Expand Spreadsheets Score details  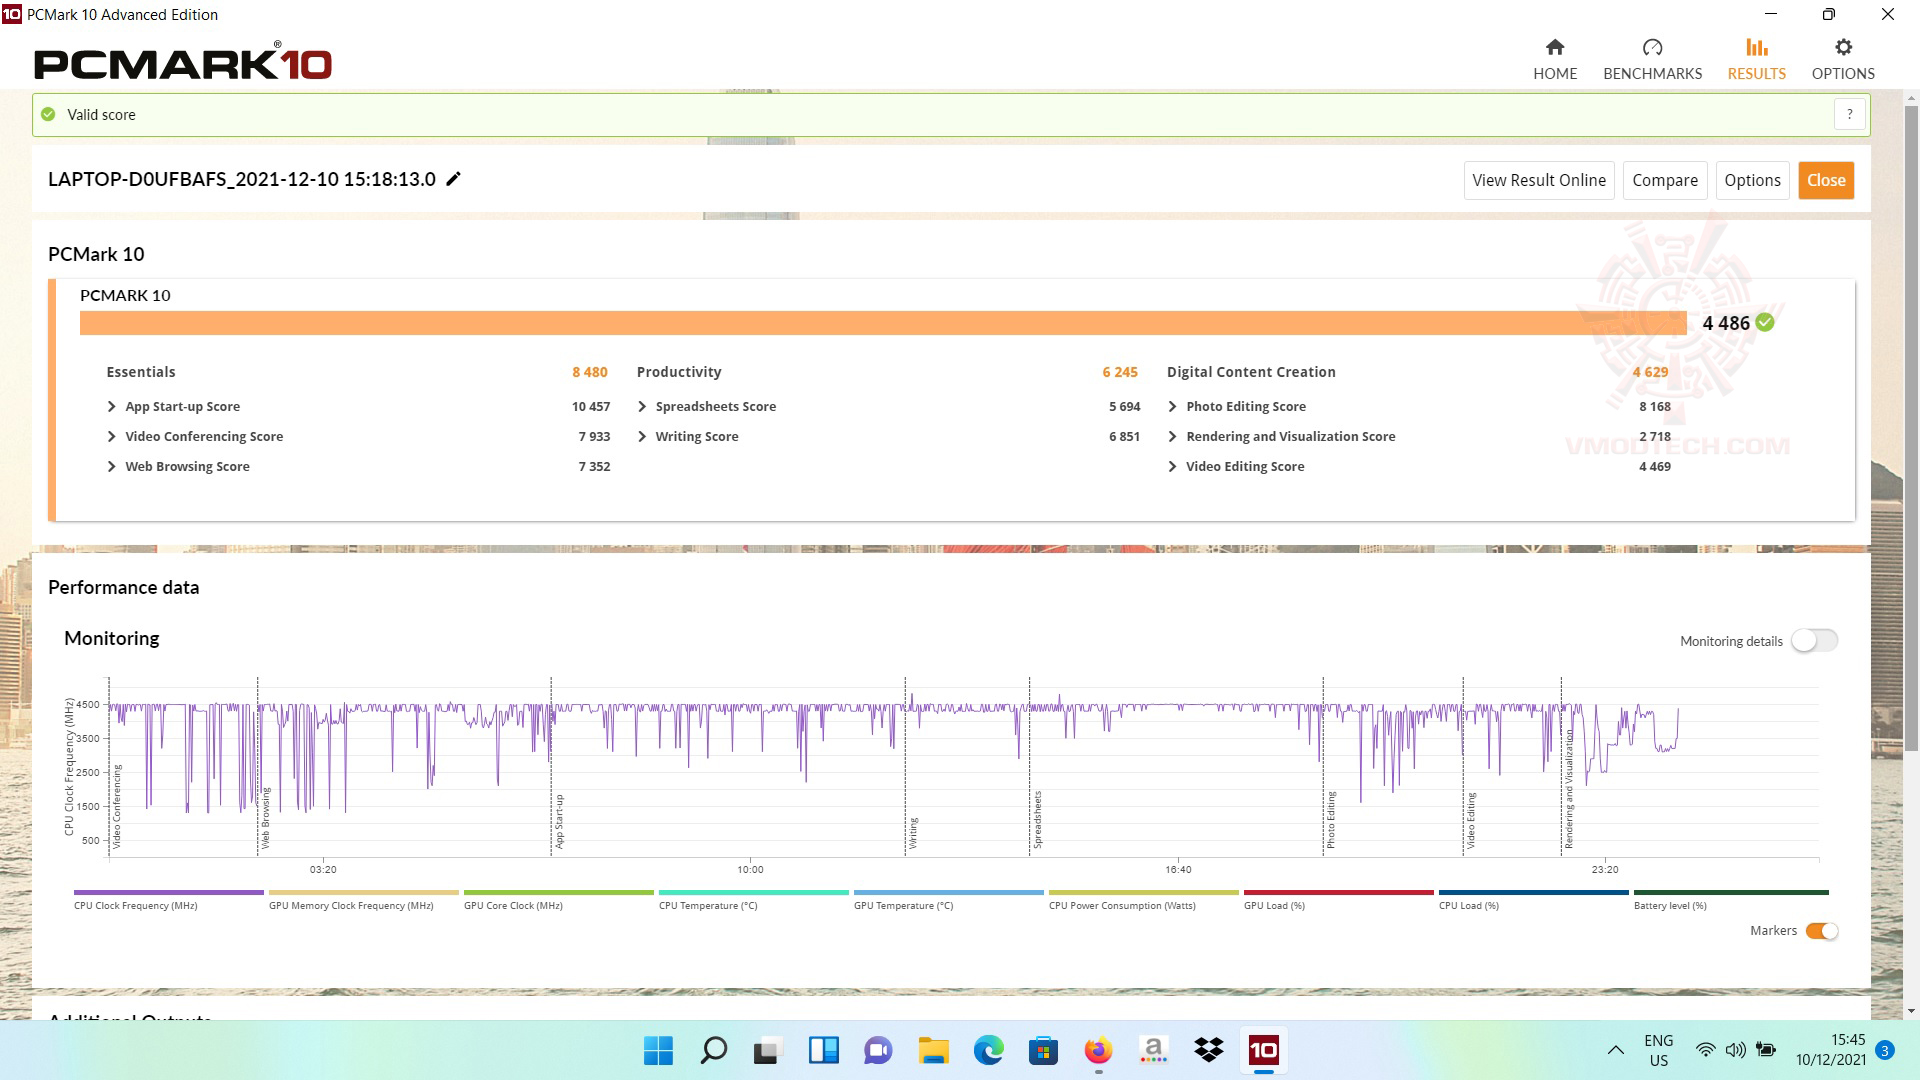[642, 407]
